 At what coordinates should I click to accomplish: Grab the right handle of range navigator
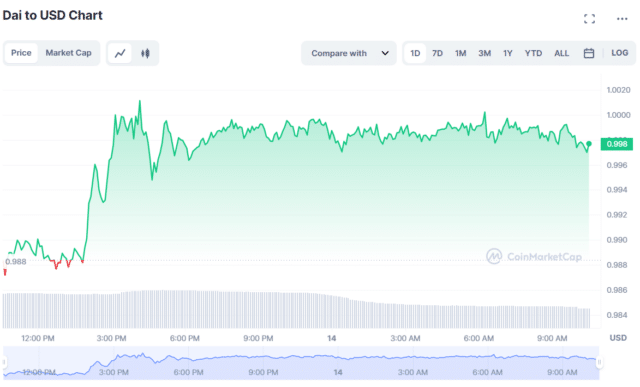[599, 362]
